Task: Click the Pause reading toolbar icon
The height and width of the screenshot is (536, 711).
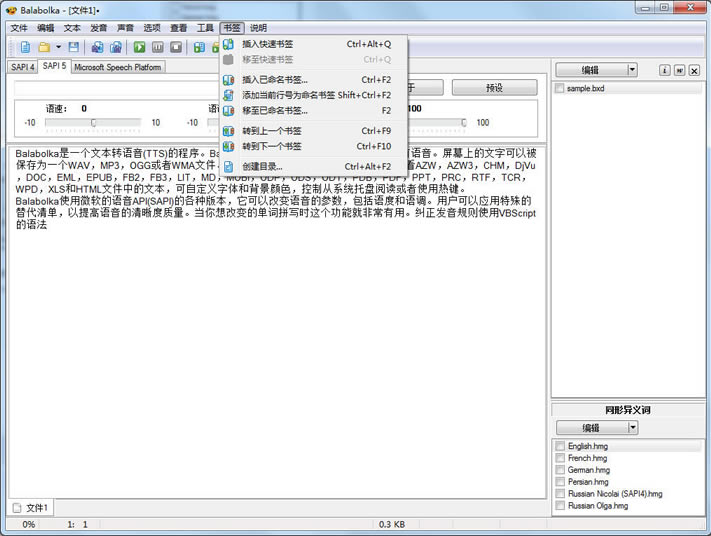Action: point(157,47)
